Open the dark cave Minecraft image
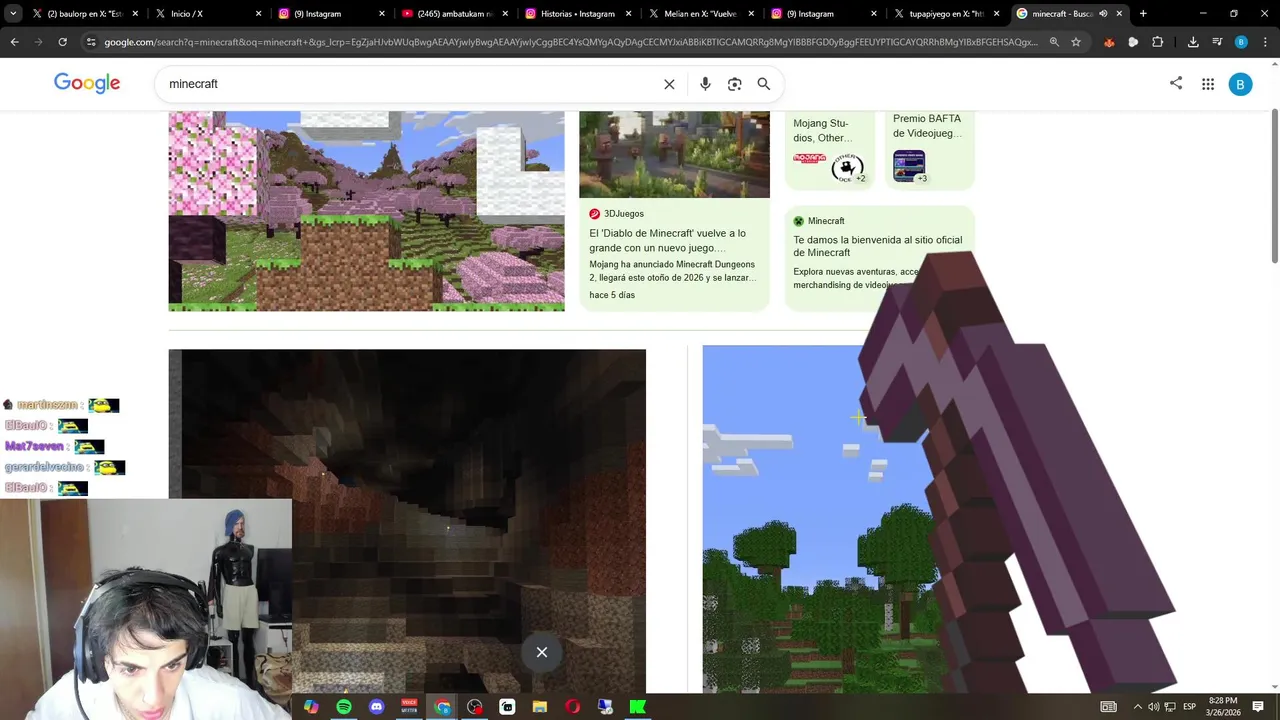Screen dimensions: 1280x720 [407, 520]
